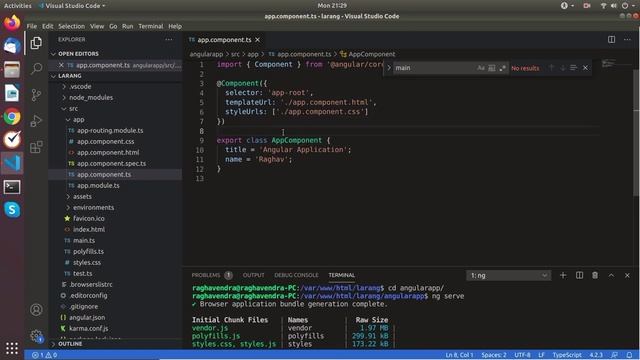This screenshot has height=360, width=640.
Task: Switch to the Output tab
Action: click(253, 275)
